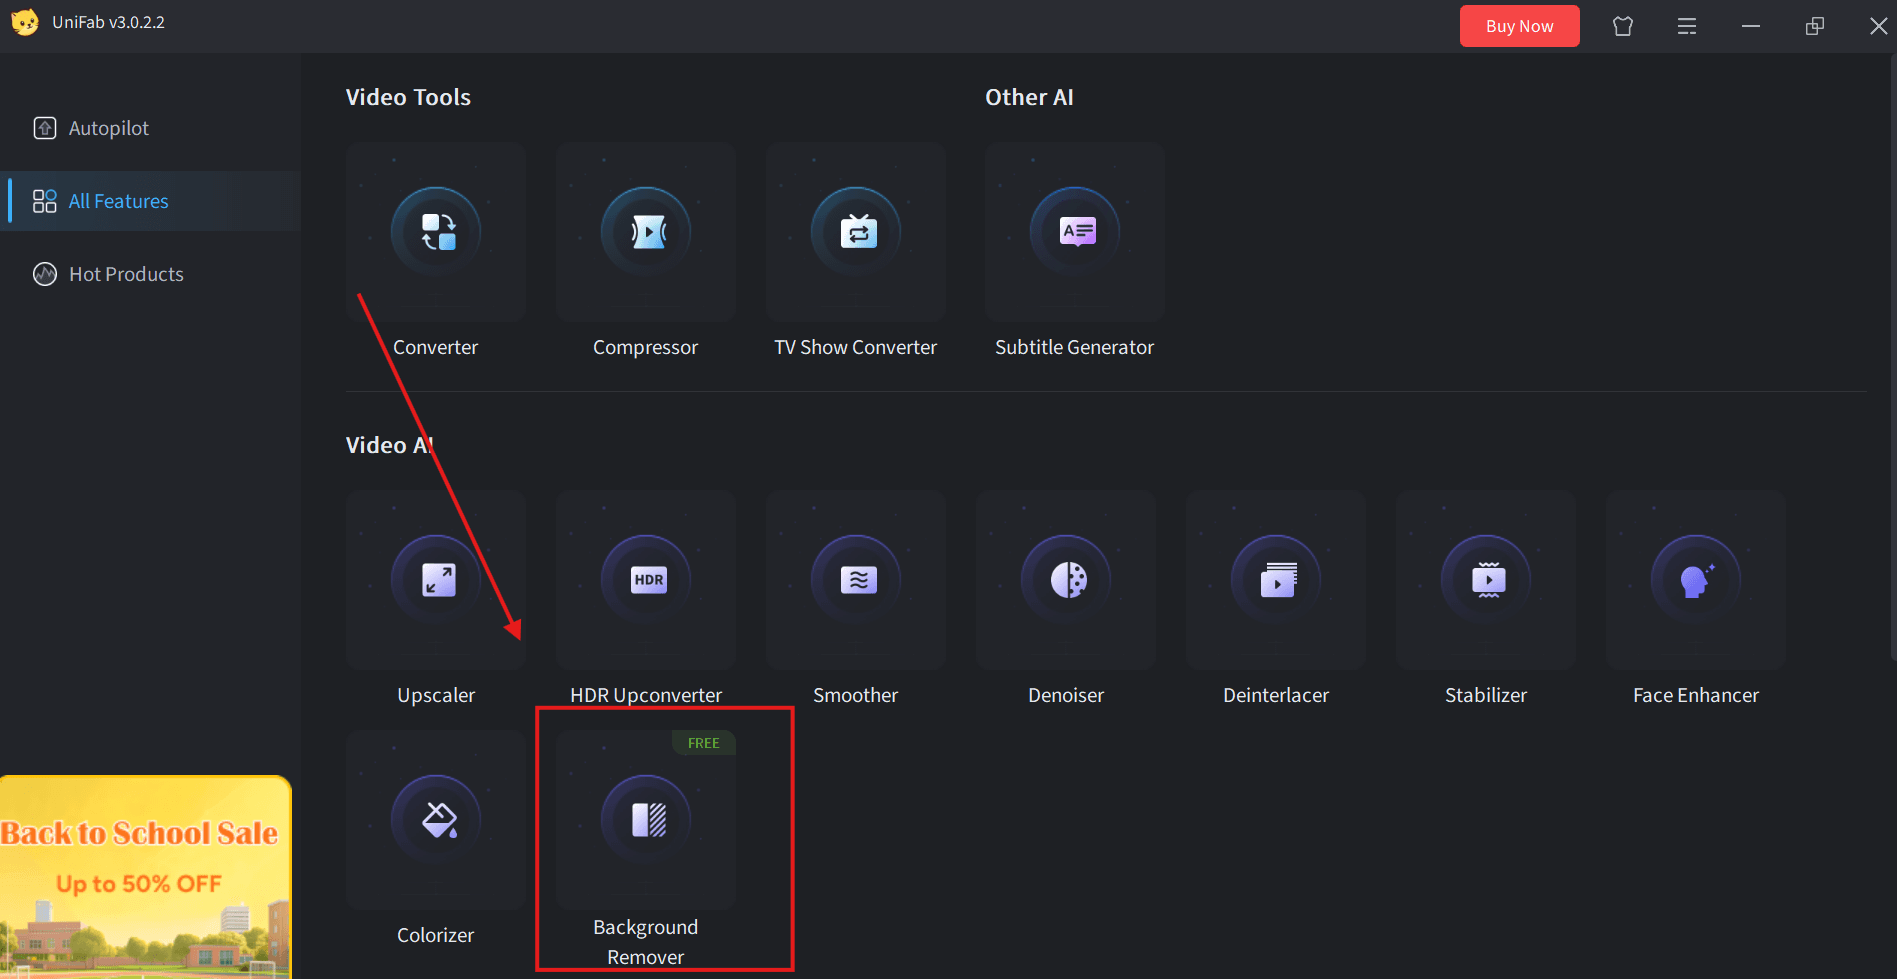Go to Hot Products sidebar tab
This screenshot has width=1897, height=979.
(150, 274)
